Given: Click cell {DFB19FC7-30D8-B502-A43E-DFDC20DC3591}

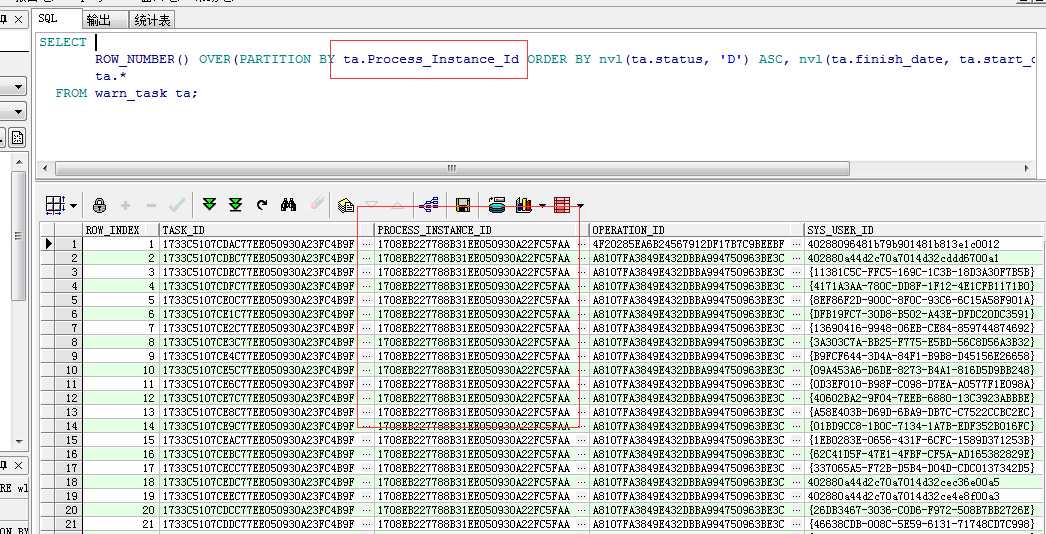Looking at the screenshot, I should pyautogui.click(x=921, y=314).
